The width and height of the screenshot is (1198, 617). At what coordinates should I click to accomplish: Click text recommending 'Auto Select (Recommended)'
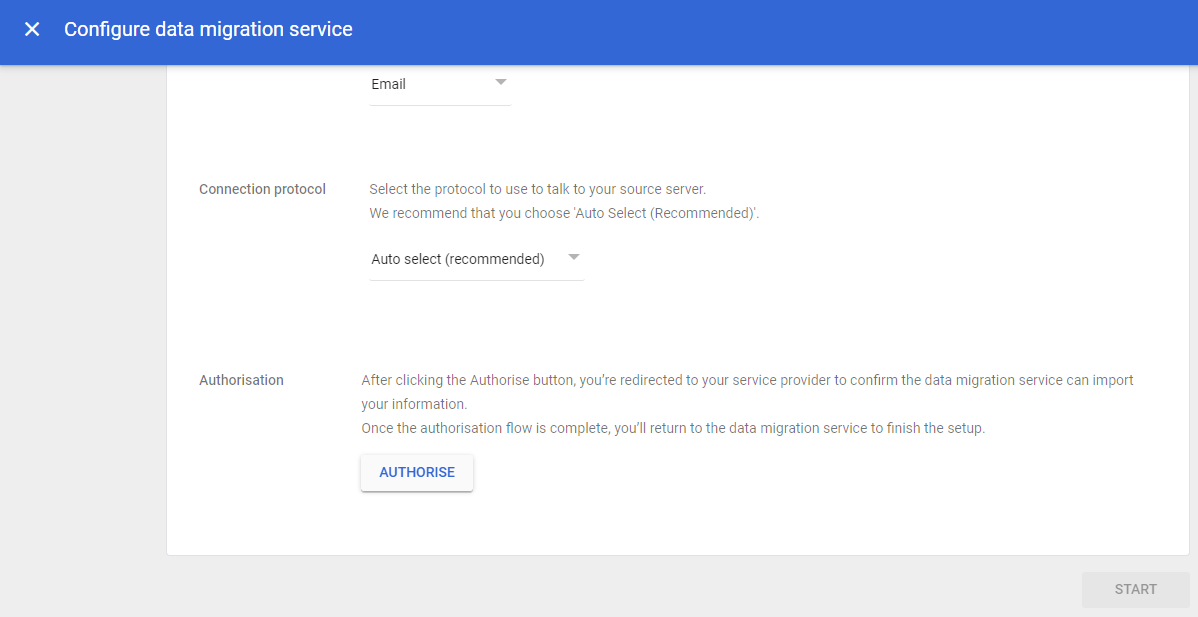(x=564, y=213)
